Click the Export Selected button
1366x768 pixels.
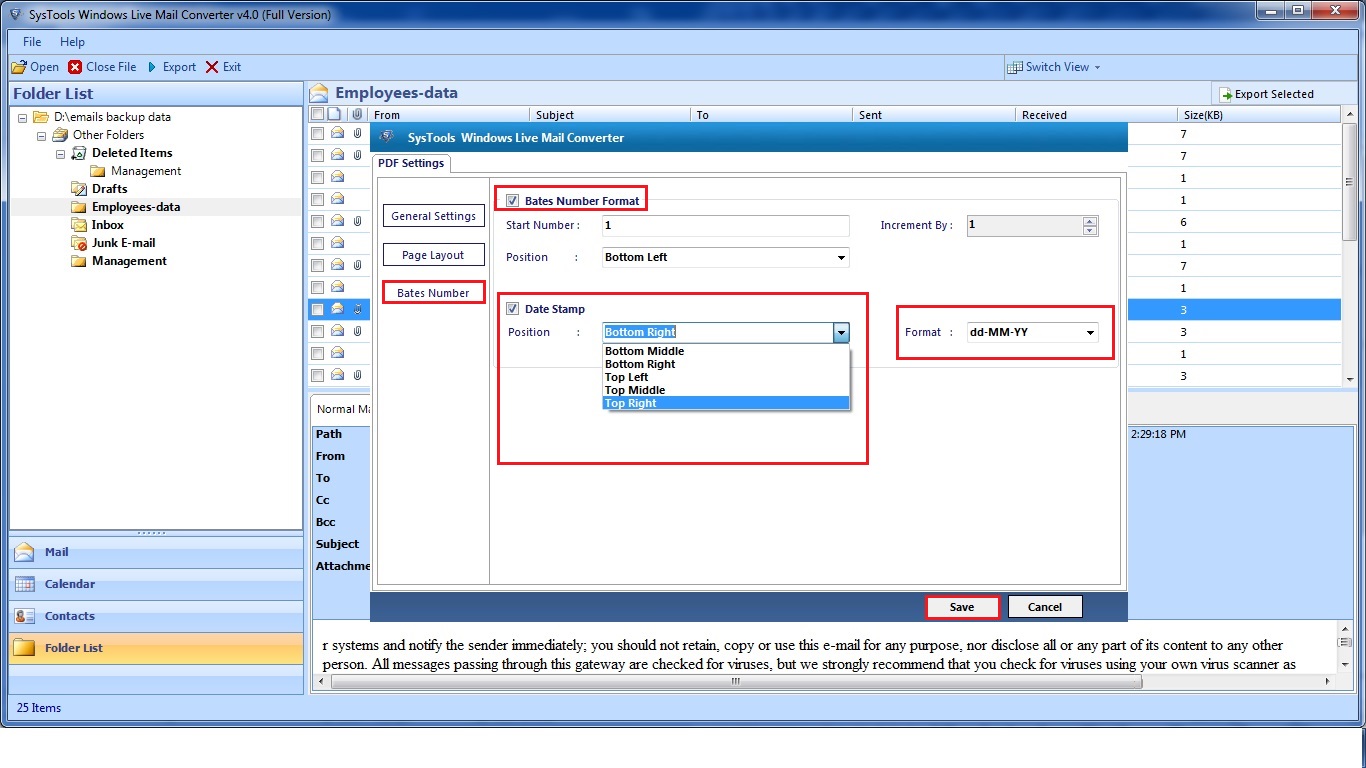[1266, 94]
